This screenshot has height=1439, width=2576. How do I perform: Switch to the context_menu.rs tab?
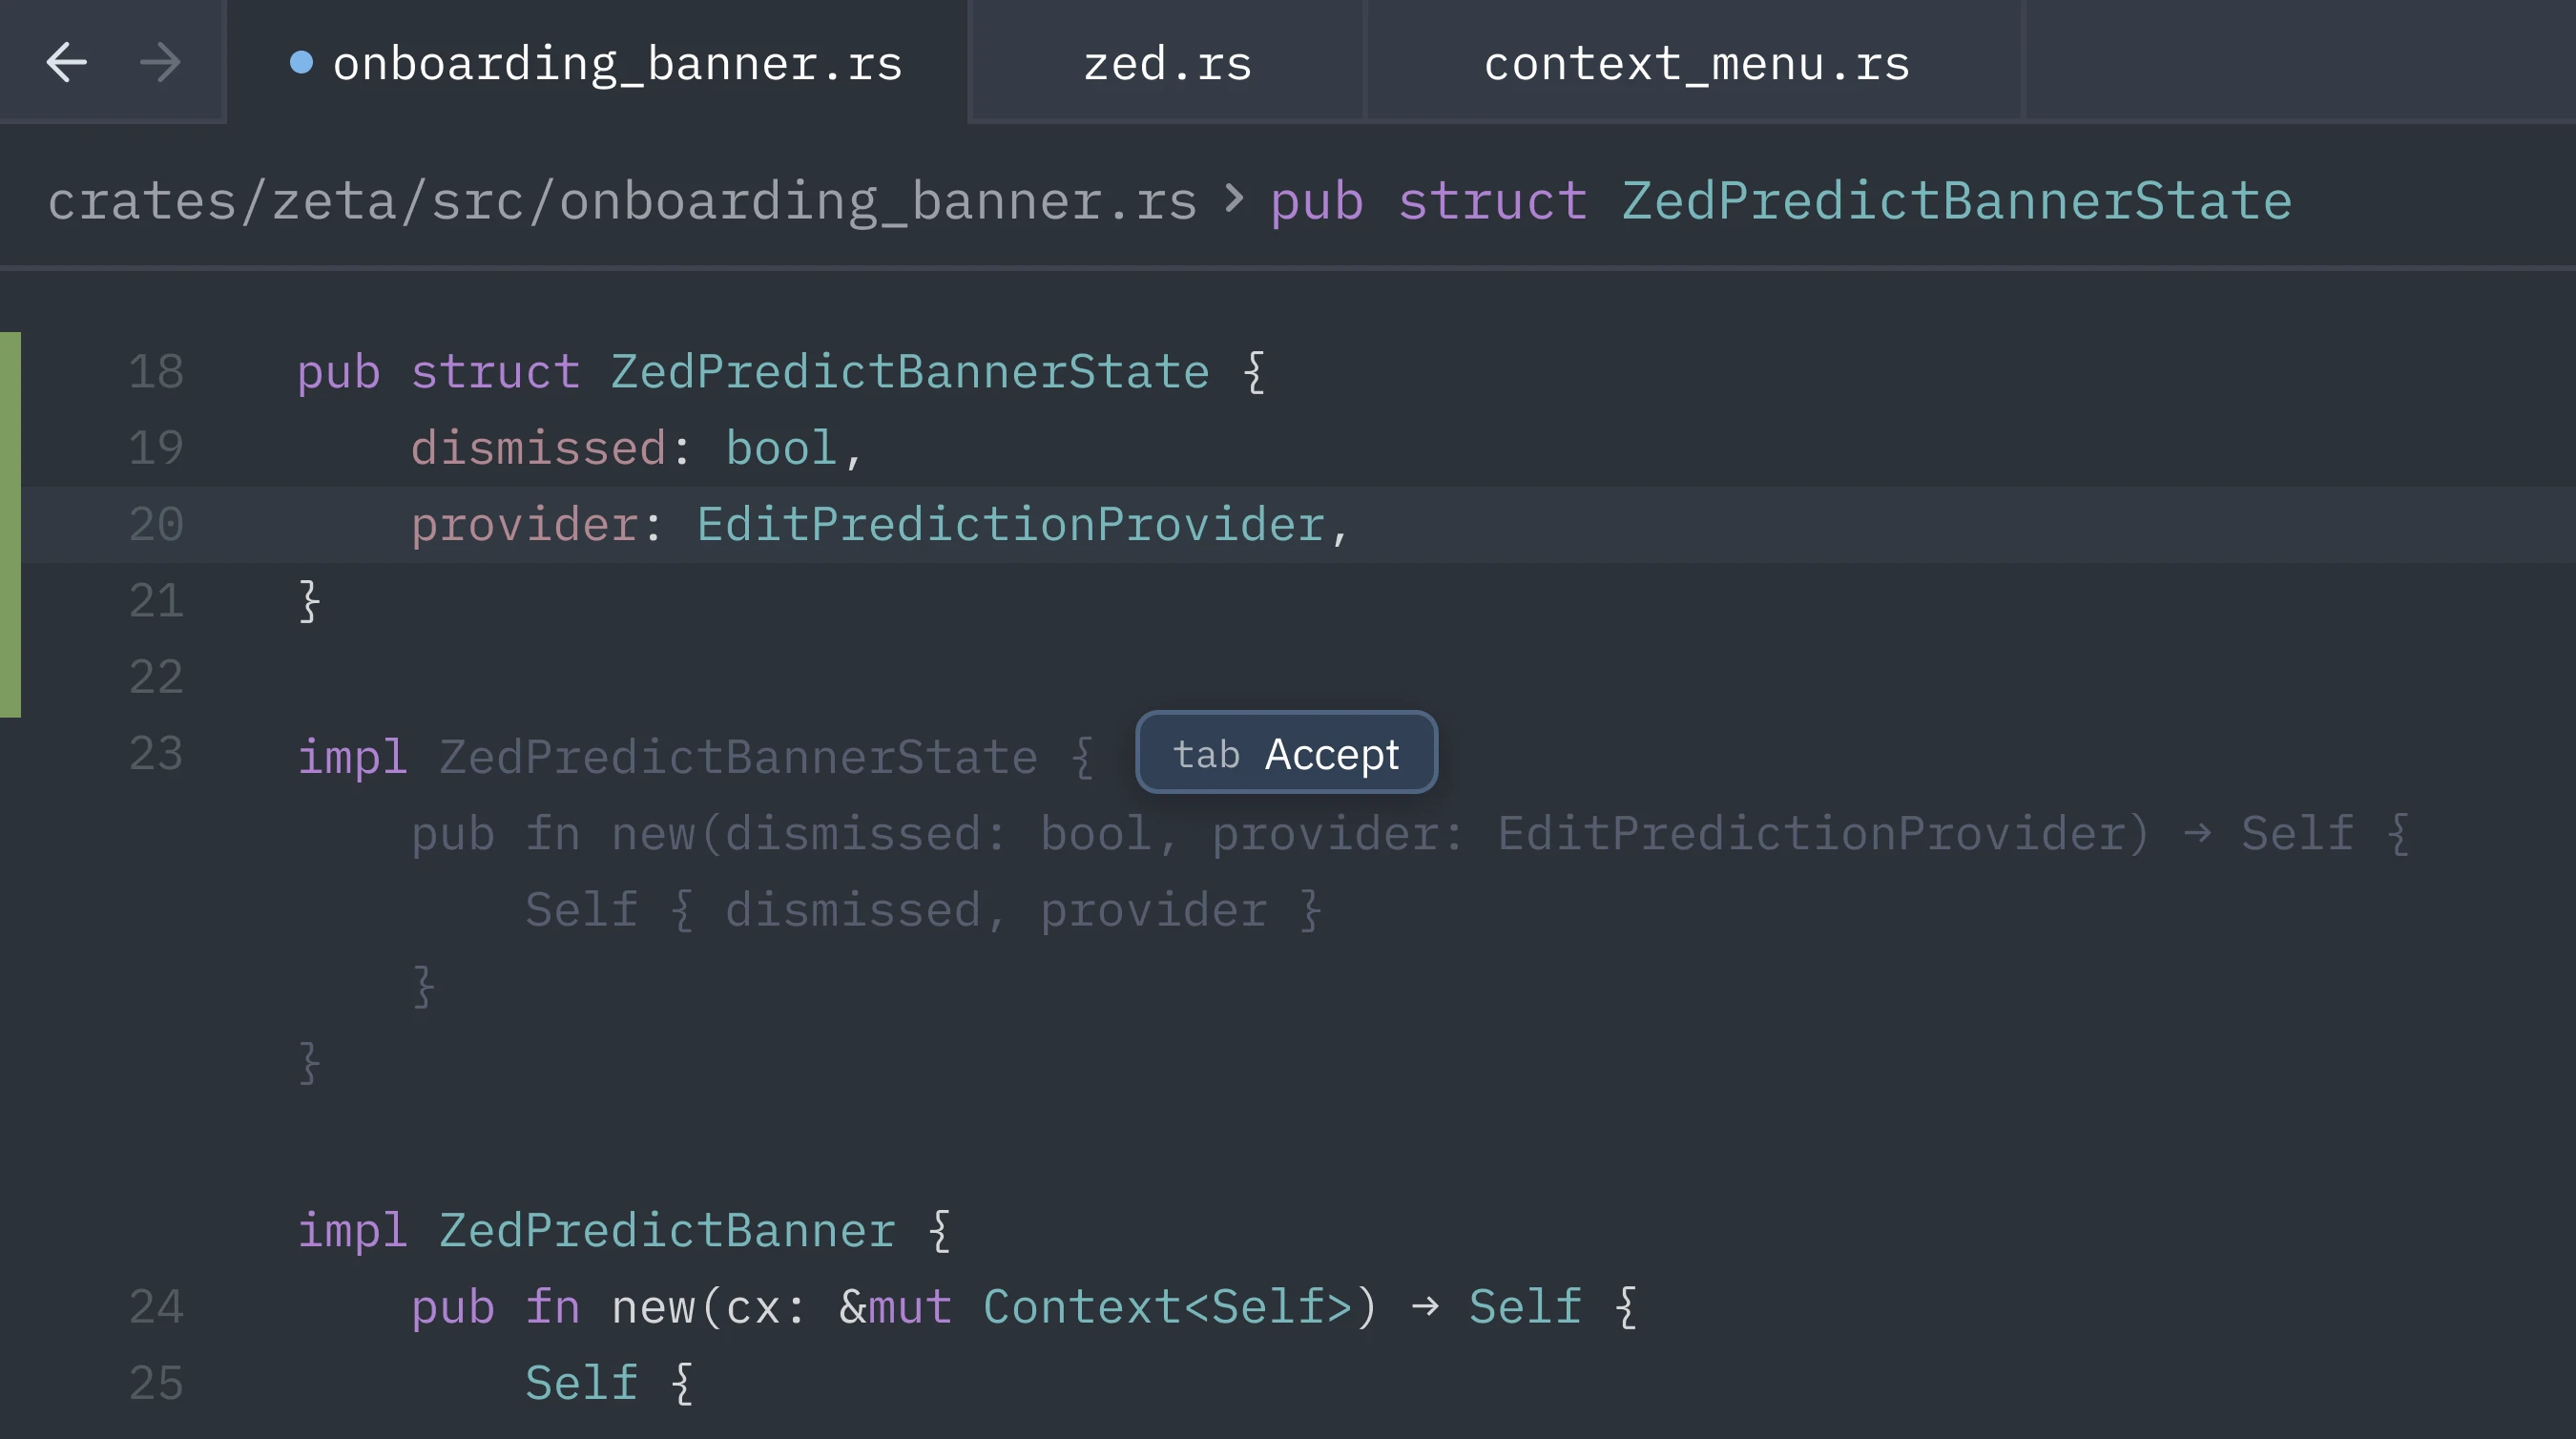[x=1695, y=62]
